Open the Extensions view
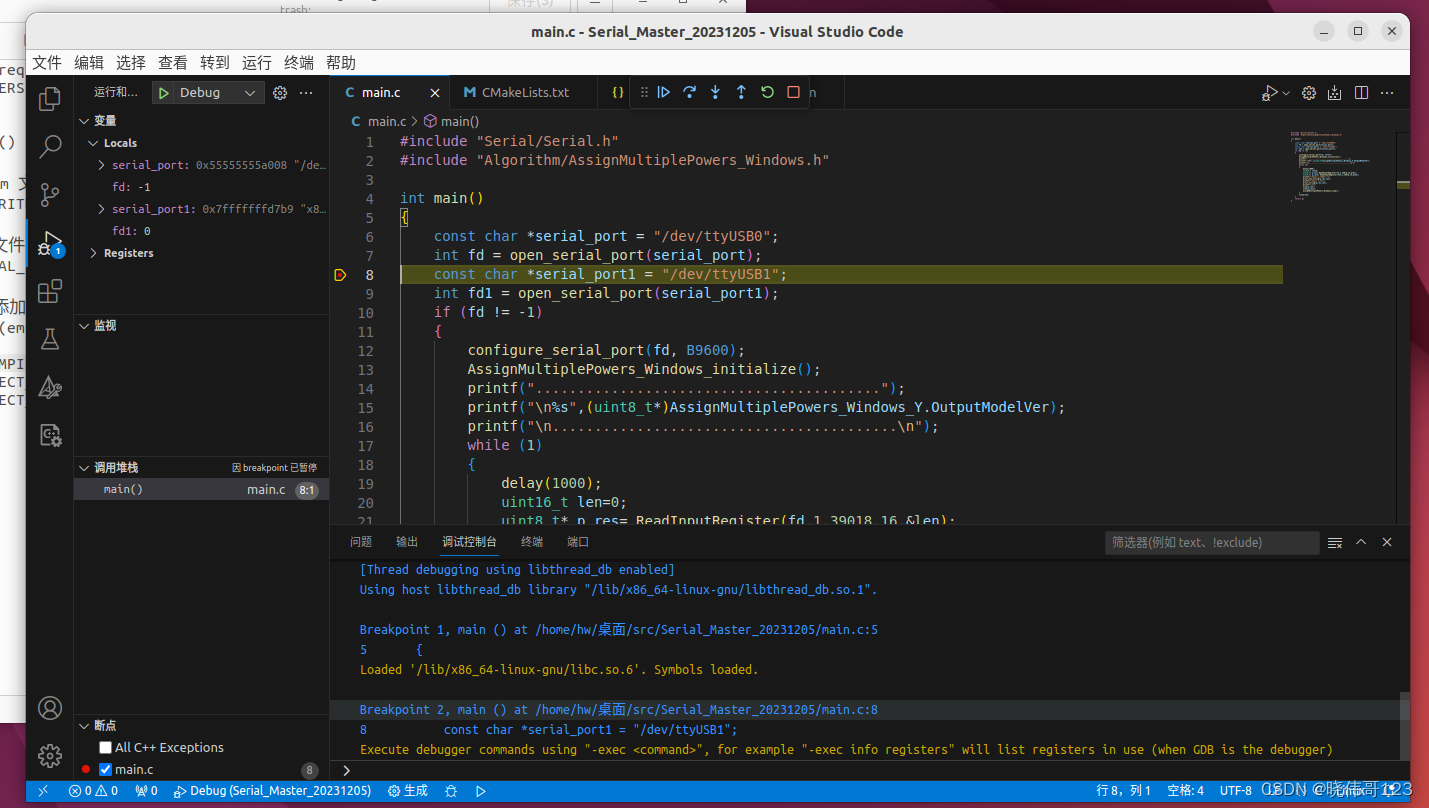Viewport: 1429px width, 808px height. (x=49, y=291)
